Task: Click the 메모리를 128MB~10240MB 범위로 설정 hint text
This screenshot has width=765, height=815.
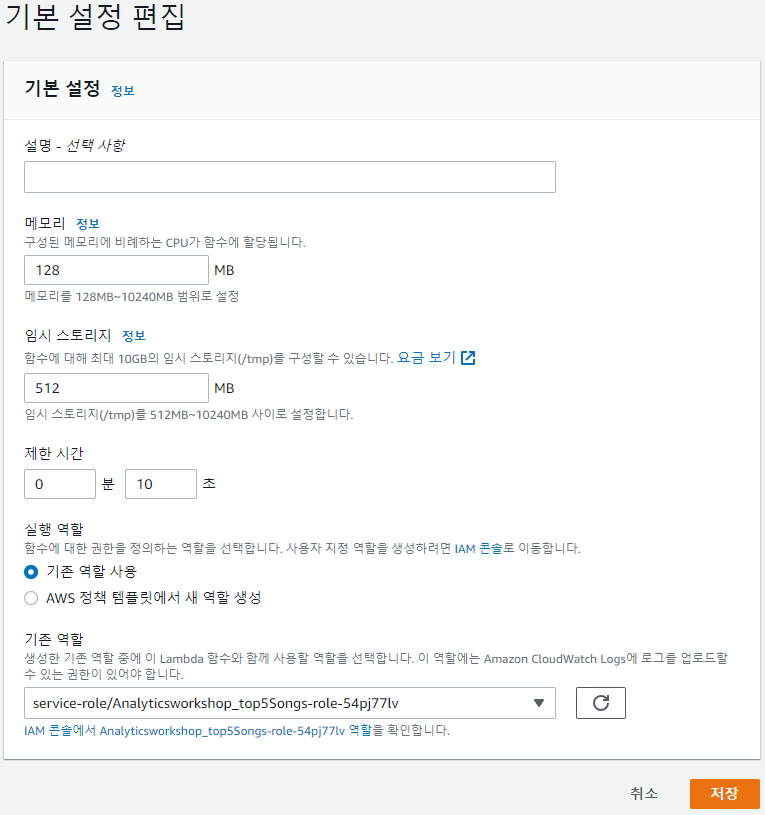Action: (x=131, y=297)
